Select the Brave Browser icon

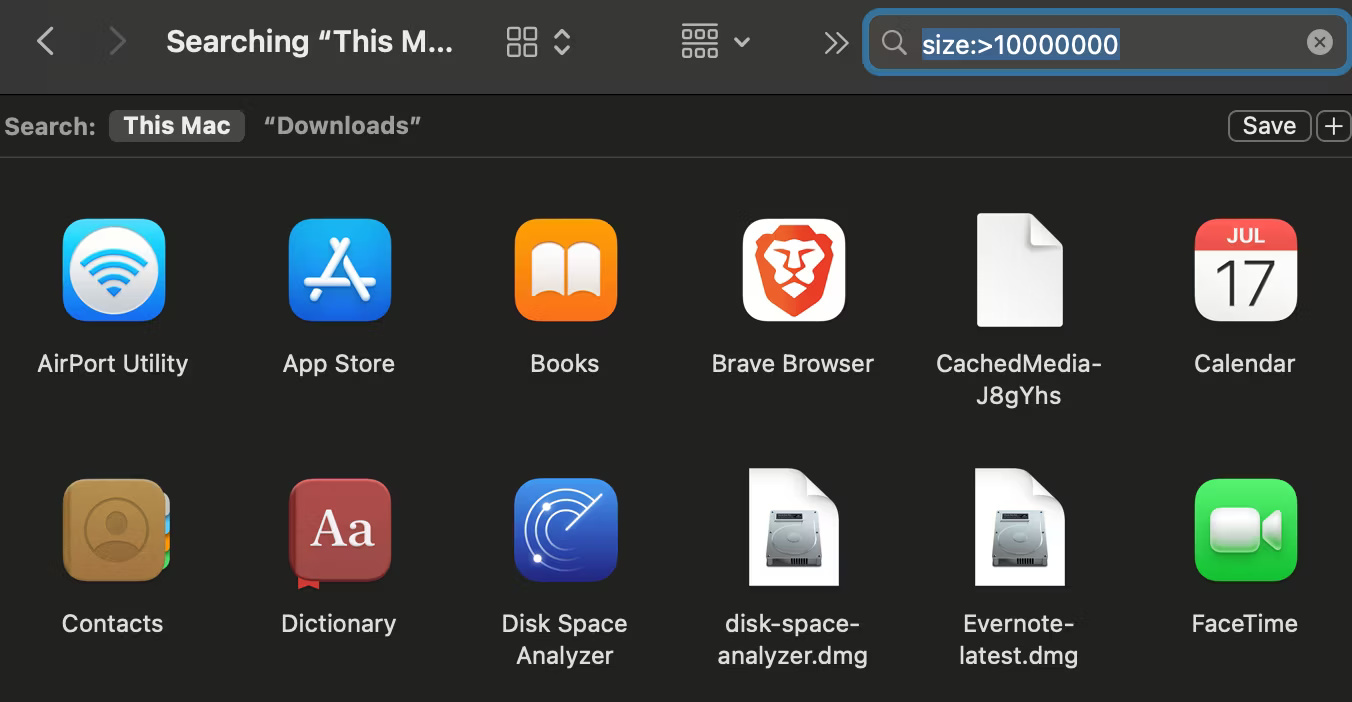[x=793, y=270]
